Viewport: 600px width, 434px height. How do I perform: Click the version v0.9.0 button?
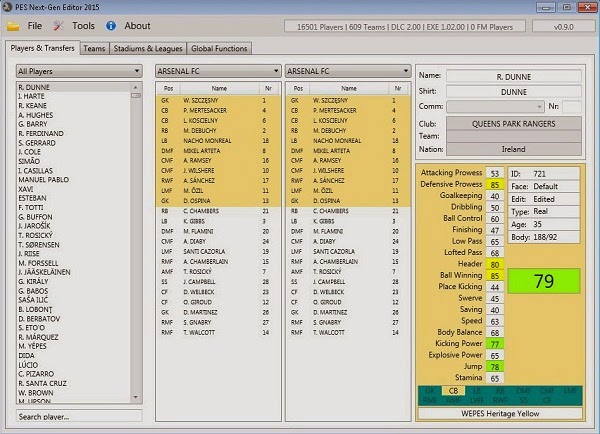click(563, 27)
